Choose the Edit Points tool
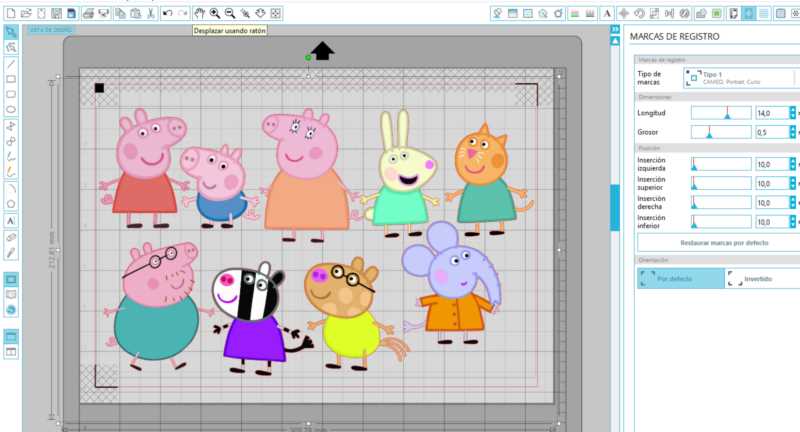 (11, 48)
